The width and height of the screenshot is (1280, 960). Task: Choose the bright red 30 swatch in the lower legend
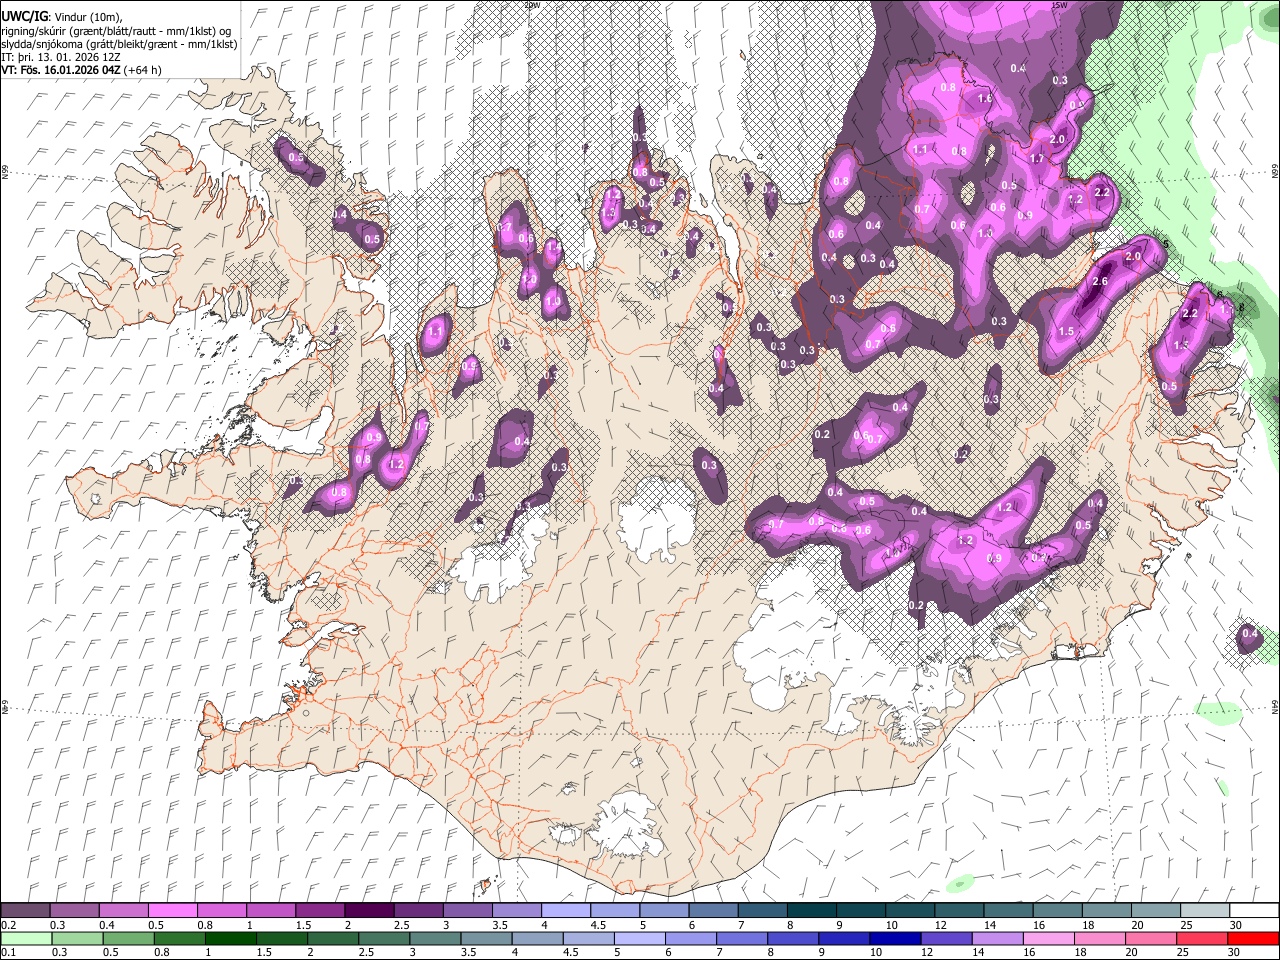(x=1252, y=939)
